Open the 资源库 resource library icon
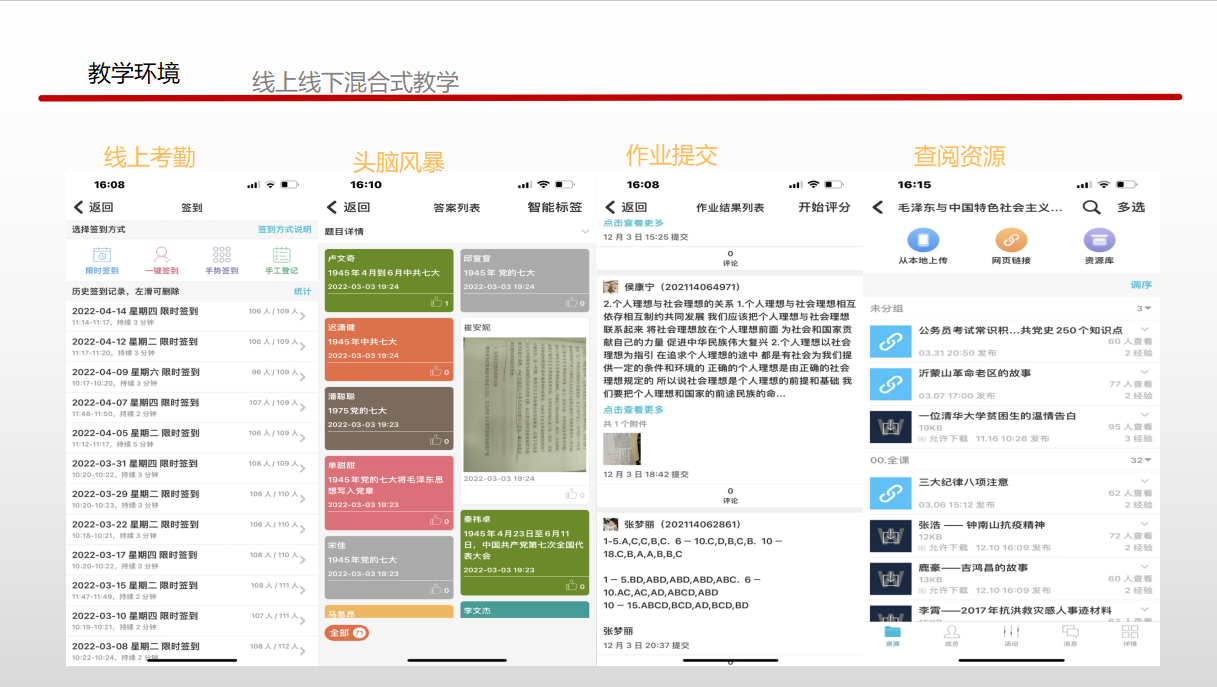 1099,241
